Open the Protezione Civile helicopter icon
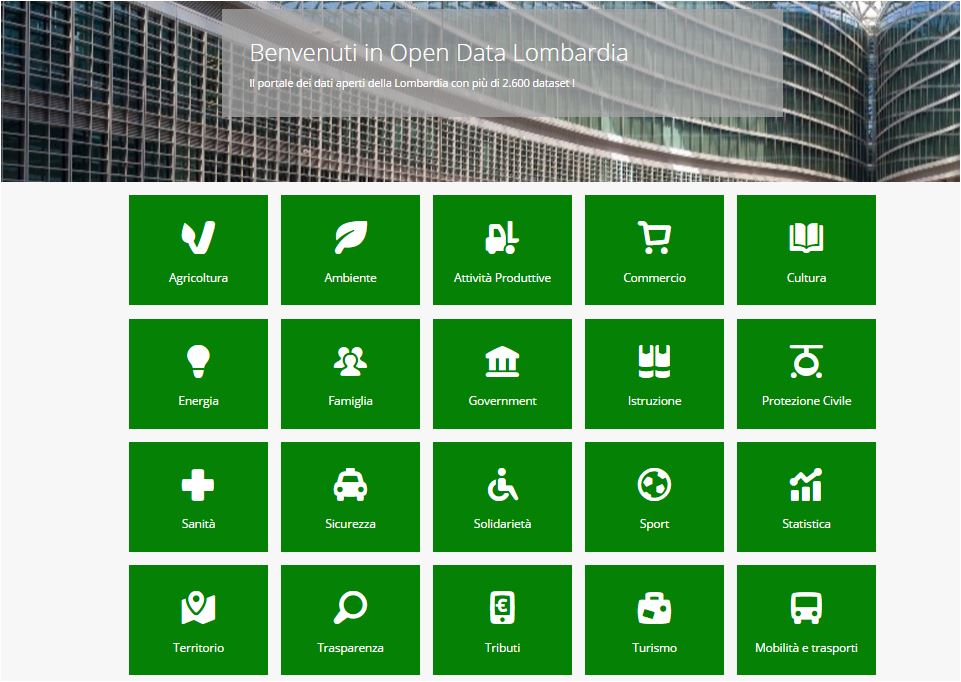The image size is (961, 682). tap(806, 361)
